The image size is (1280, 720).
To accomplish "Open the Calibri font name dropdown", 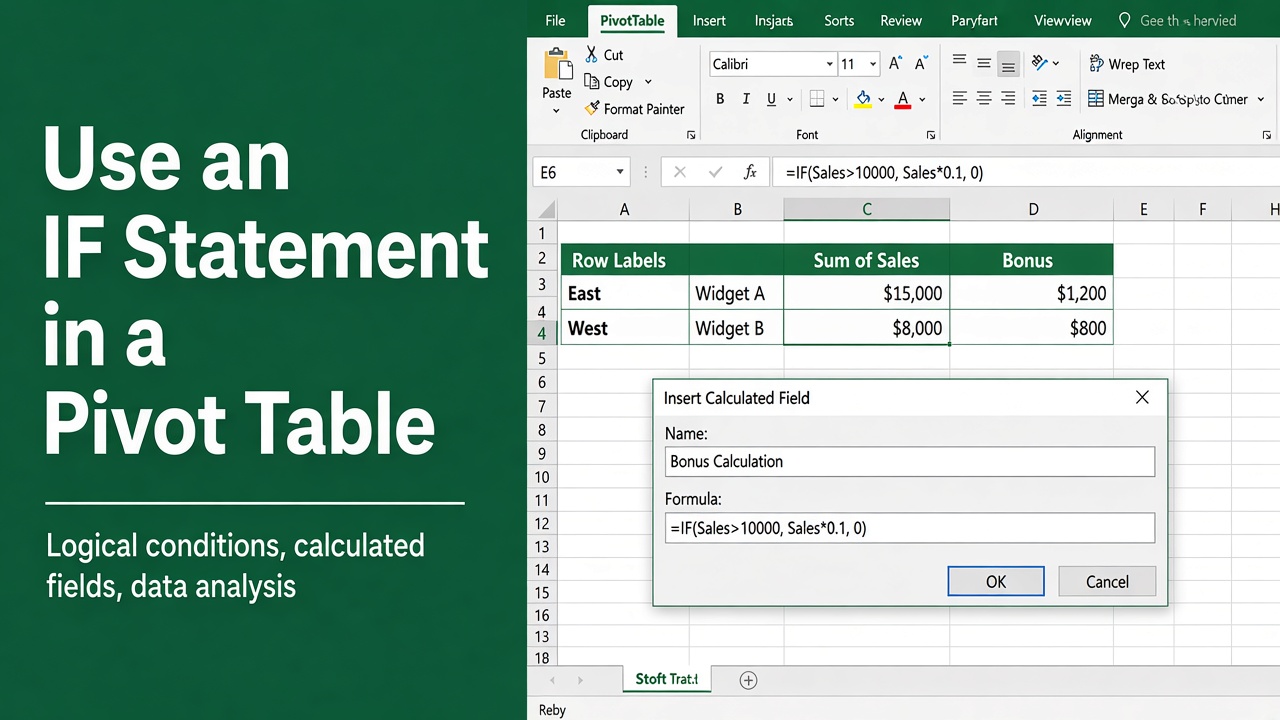I will (829, 64).
